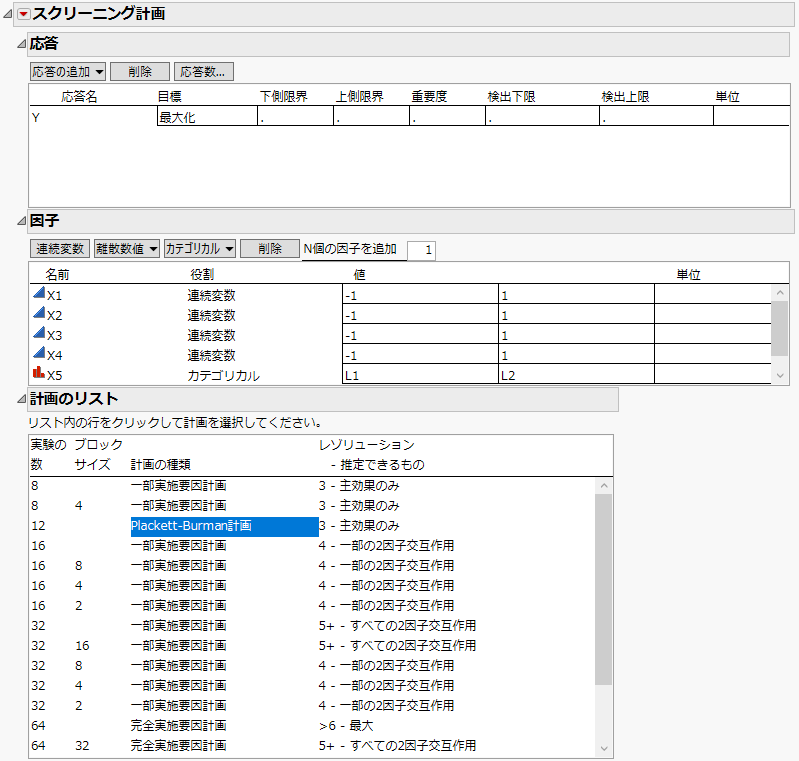Click the high value 1 for X4
The image size is (799, 761).
576,354
